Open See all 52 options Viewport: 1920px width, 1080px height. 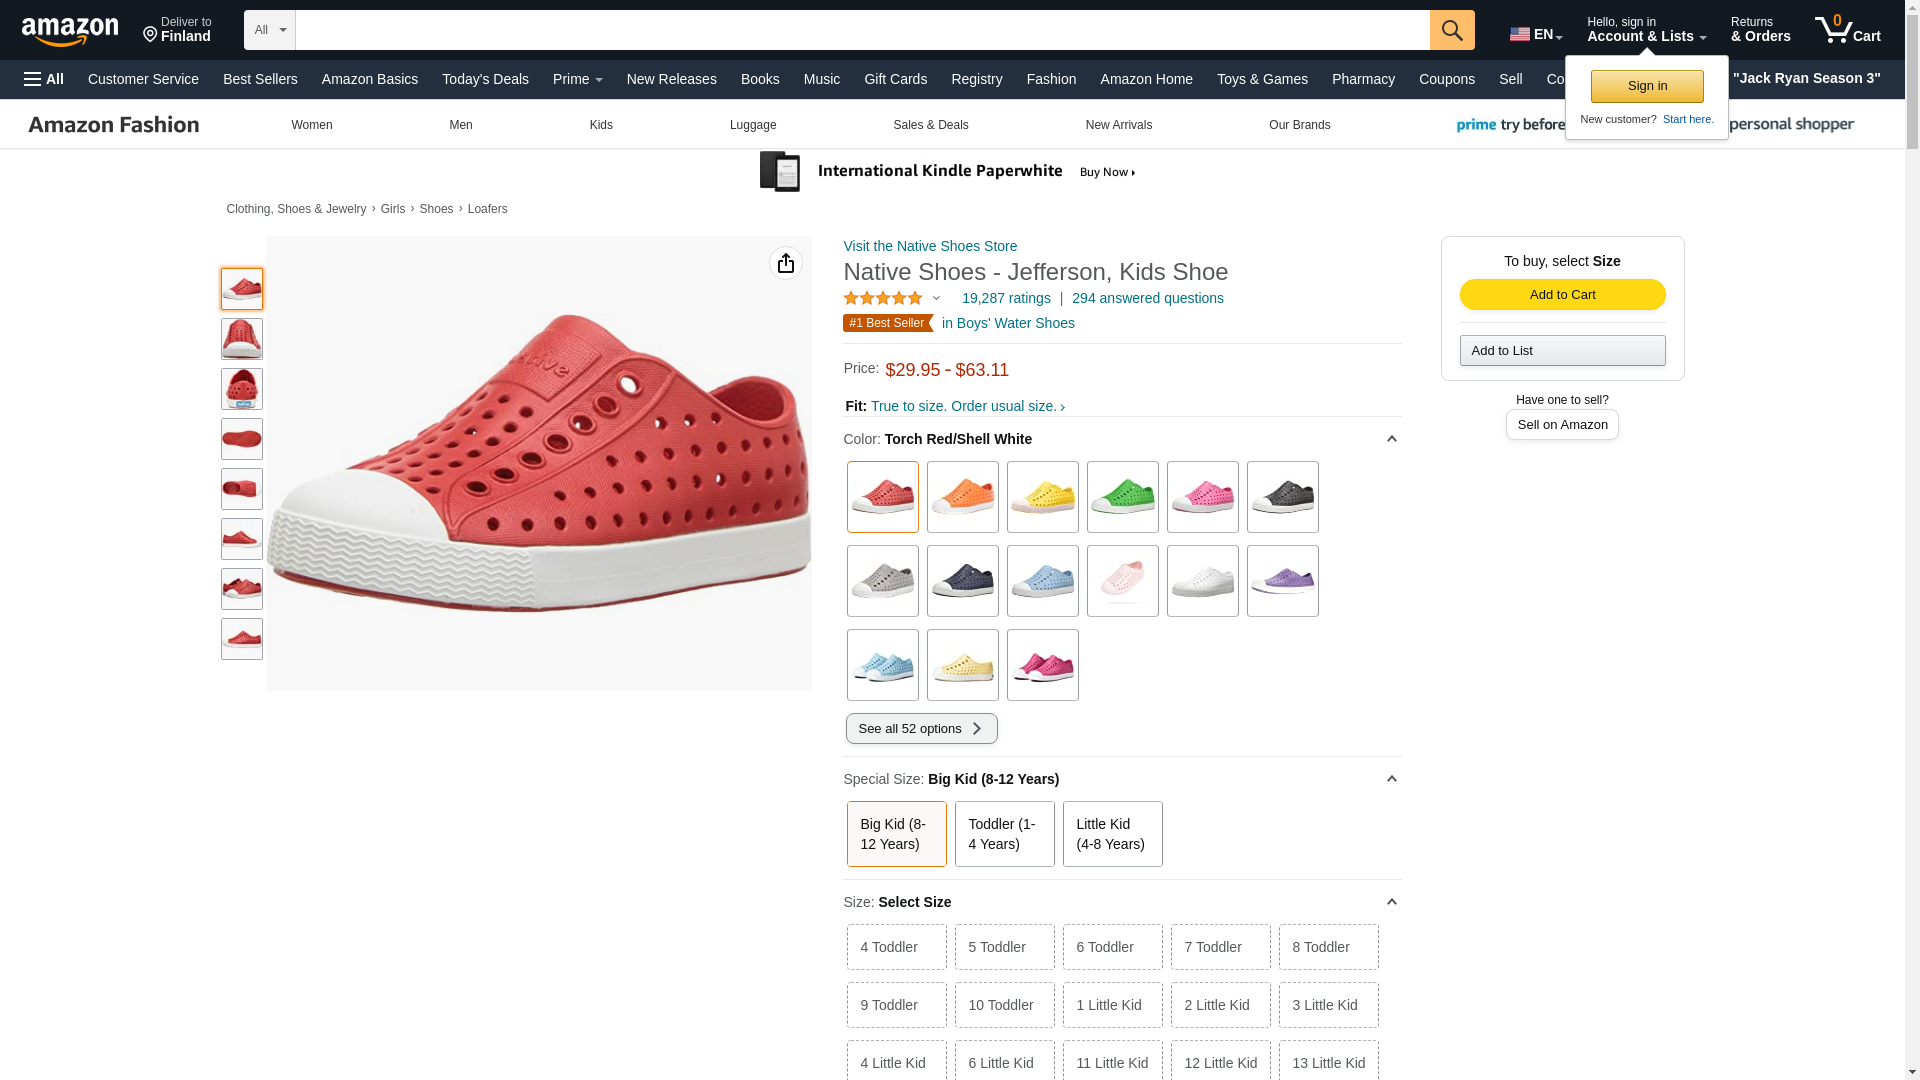tap(921, 728)
